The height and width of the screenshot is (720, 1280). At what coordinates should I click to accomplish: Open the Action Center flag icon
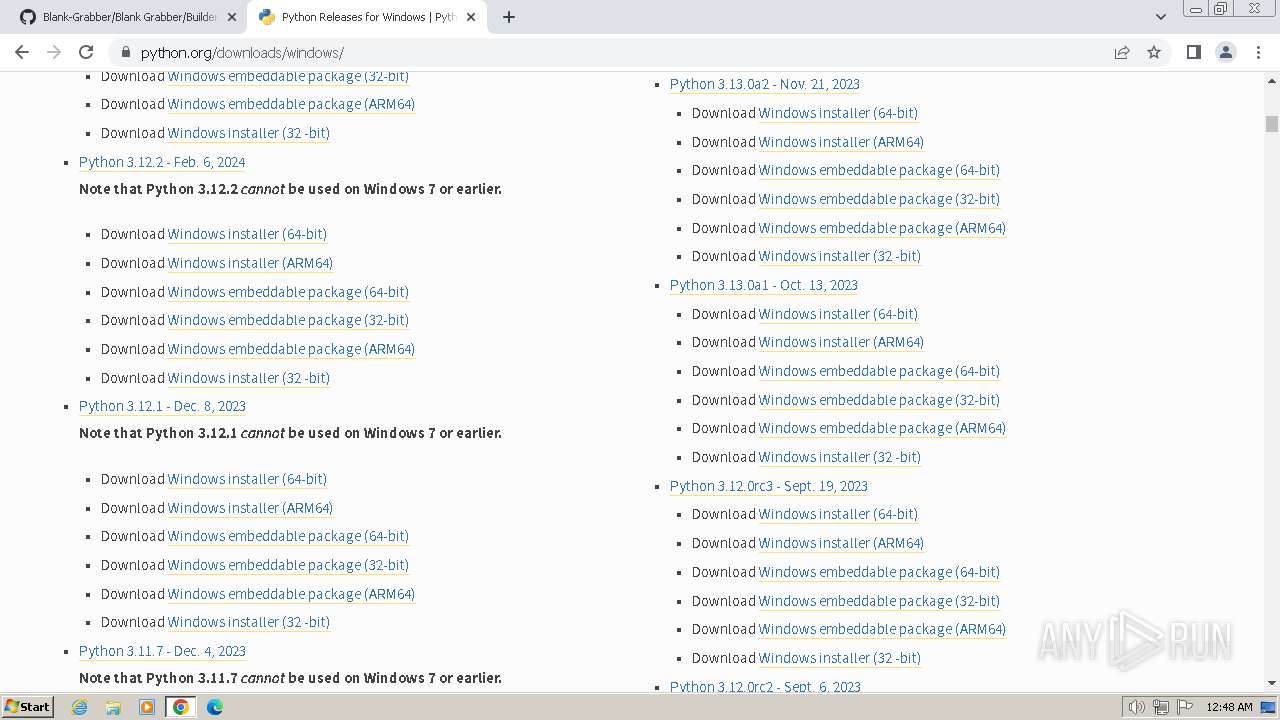coord(1185,707)
